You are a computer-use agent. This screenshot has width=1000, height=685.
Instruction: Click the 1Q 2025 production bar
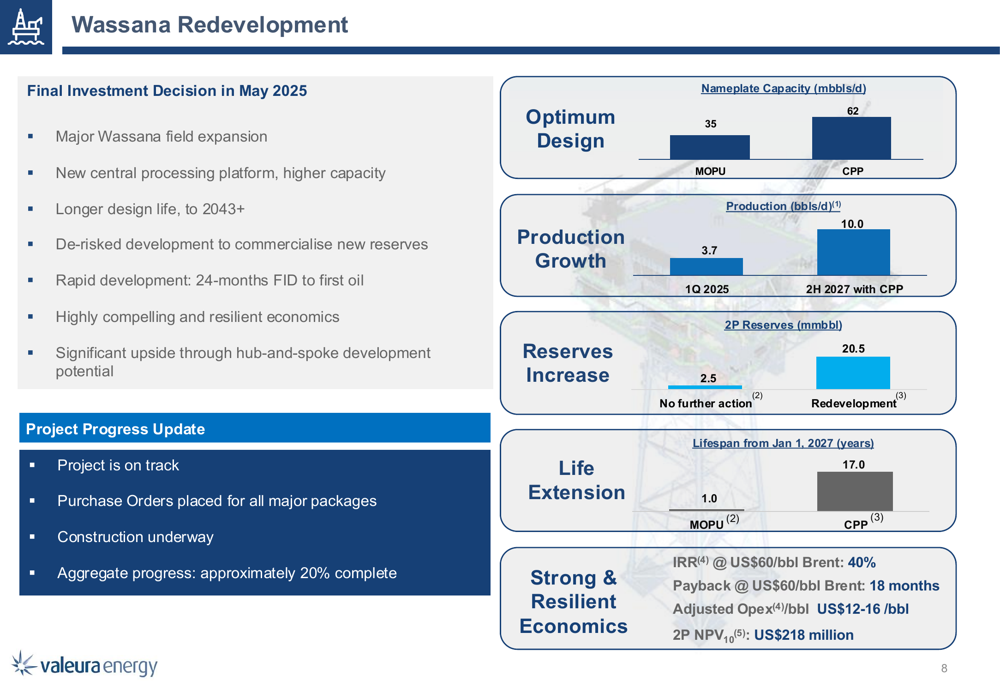[706, 267]
